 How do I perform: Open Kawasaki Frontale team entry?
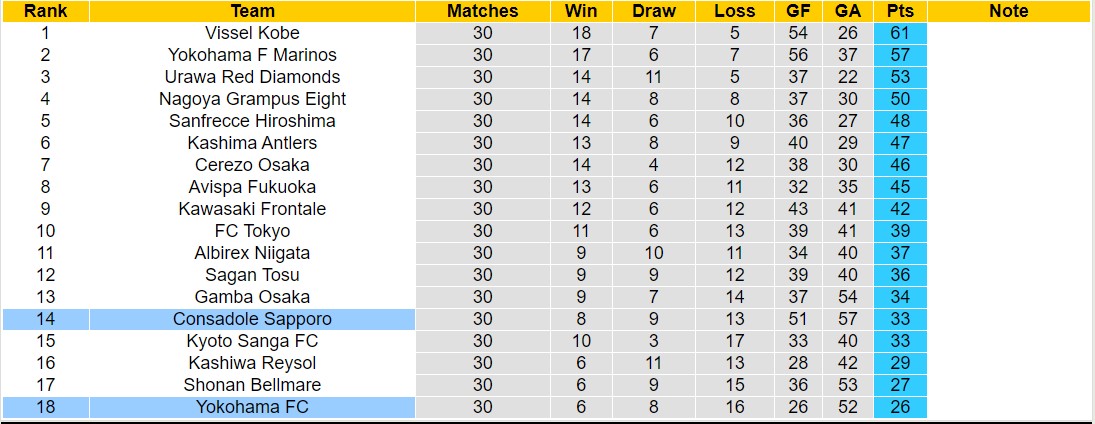pos(252,209)
